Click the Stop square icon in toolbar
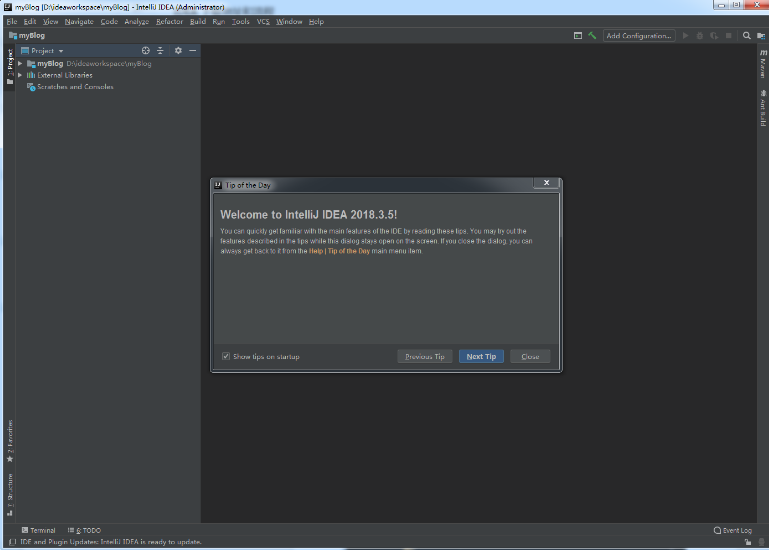The image size is (769, 550). 729,36
